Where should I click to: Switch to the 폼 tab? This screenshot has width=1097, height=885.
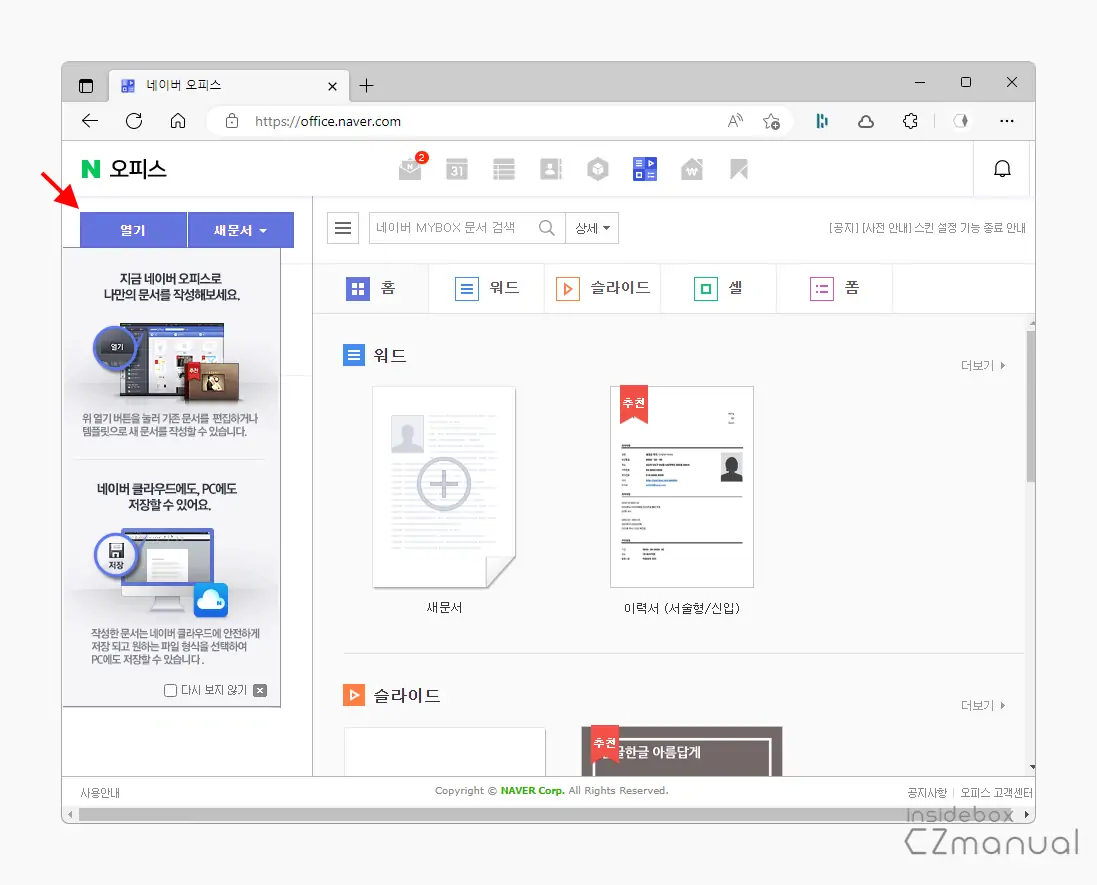click(835, 288)
